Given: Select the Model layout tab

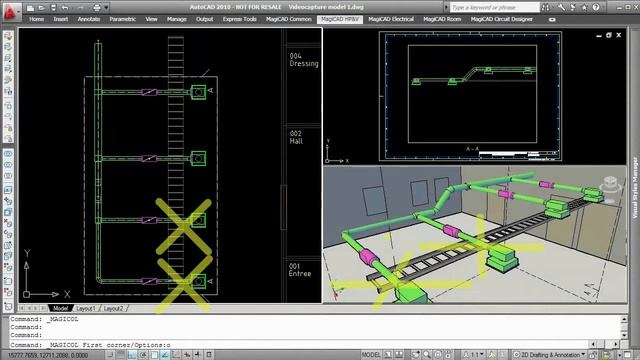Looking at the screenshot, I should (x=60, y=308).
